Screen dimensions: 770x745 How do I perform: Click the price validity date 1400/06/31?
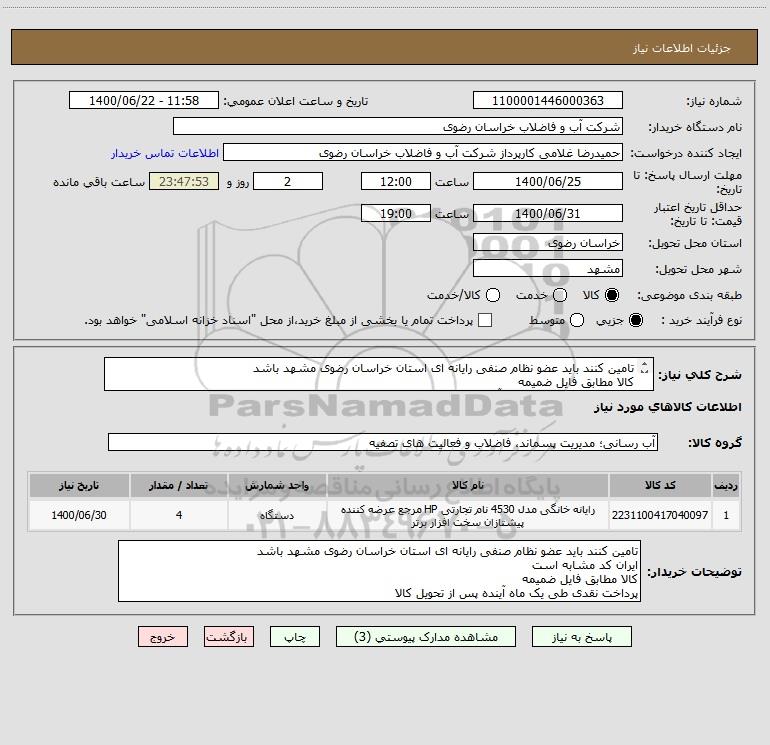click(548, 213)
